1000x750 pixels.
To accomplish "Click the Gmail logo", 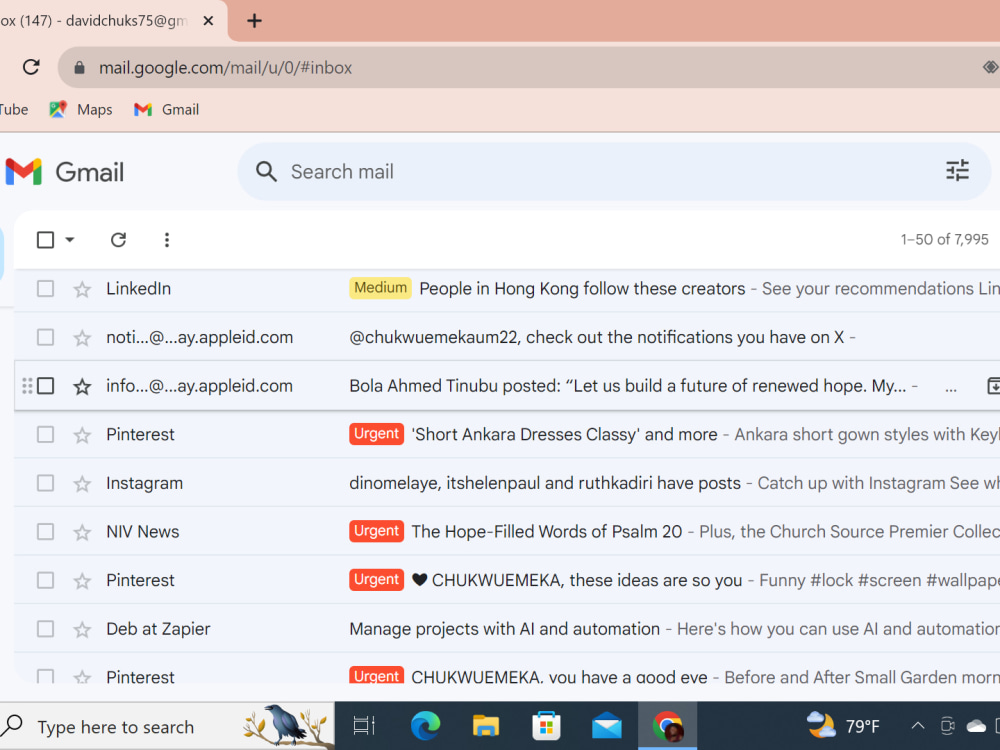I will 64,172.
